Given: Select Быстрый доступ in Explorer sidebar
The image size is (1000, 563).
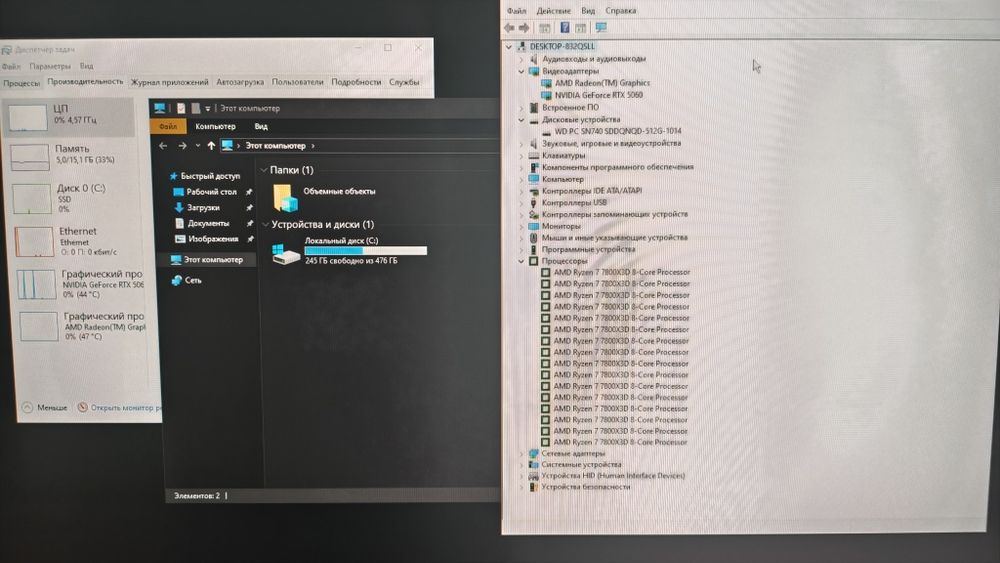Looking at the screenshot, I should [x=205, y=176].
